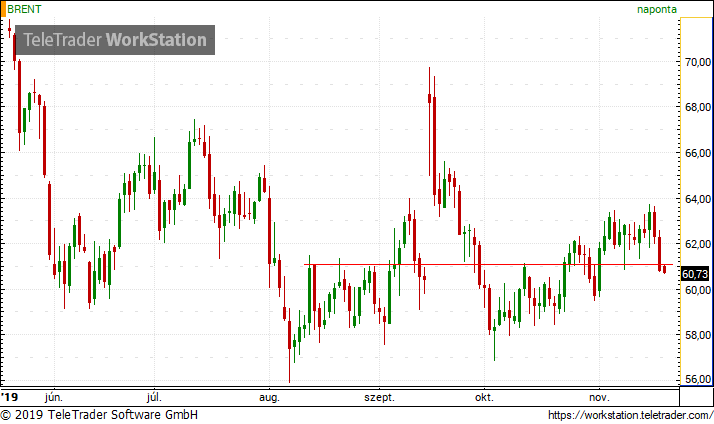Image resolution: width=714 pixels, height=424 pixels.
Task: Click the 'nov.' date axis label
Action: click(x=599, y=398)
